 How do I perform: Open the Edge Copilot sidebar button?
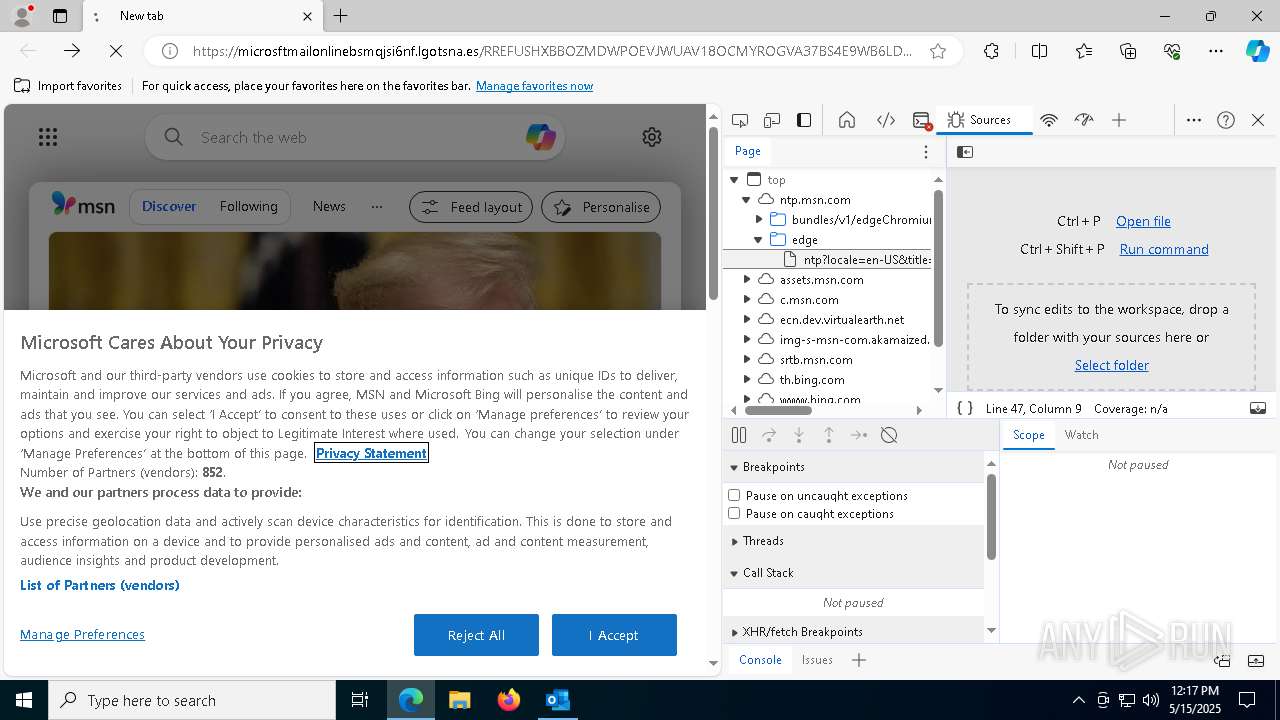pyautogui.click(x=1257, y=51)
